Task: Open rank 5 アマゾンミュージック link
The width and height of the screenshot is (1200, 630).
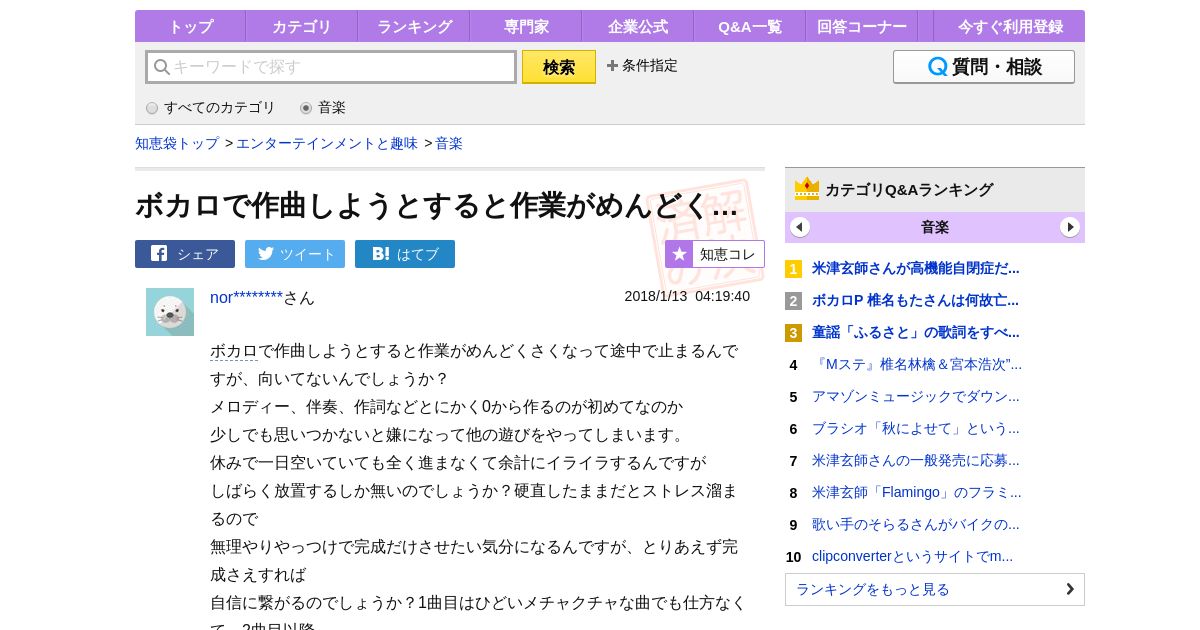Action: pos(916,396)
